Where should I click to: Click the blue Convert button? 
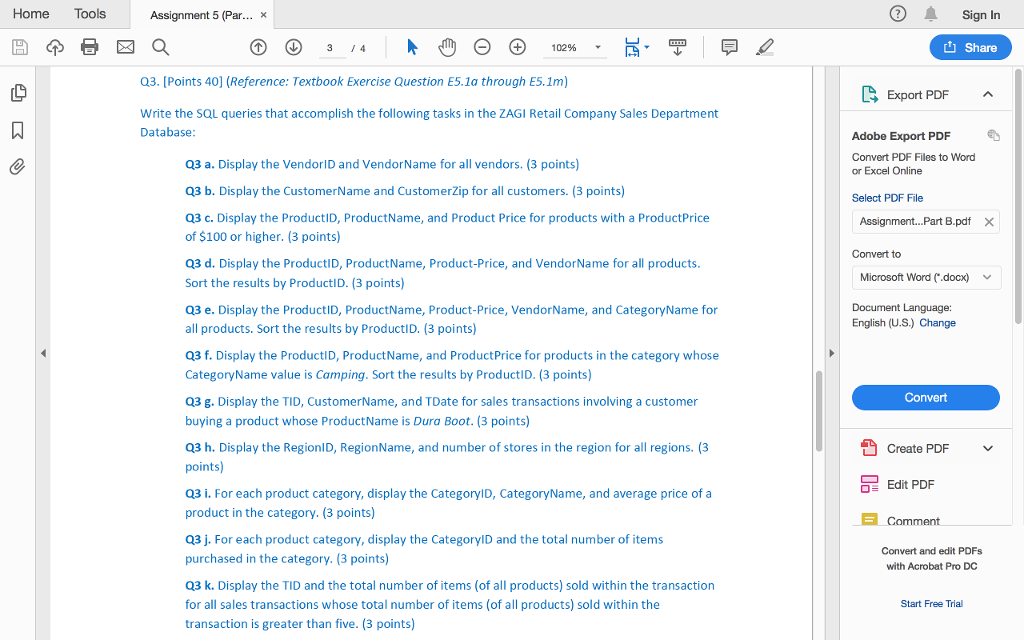[x=925, y=397]
